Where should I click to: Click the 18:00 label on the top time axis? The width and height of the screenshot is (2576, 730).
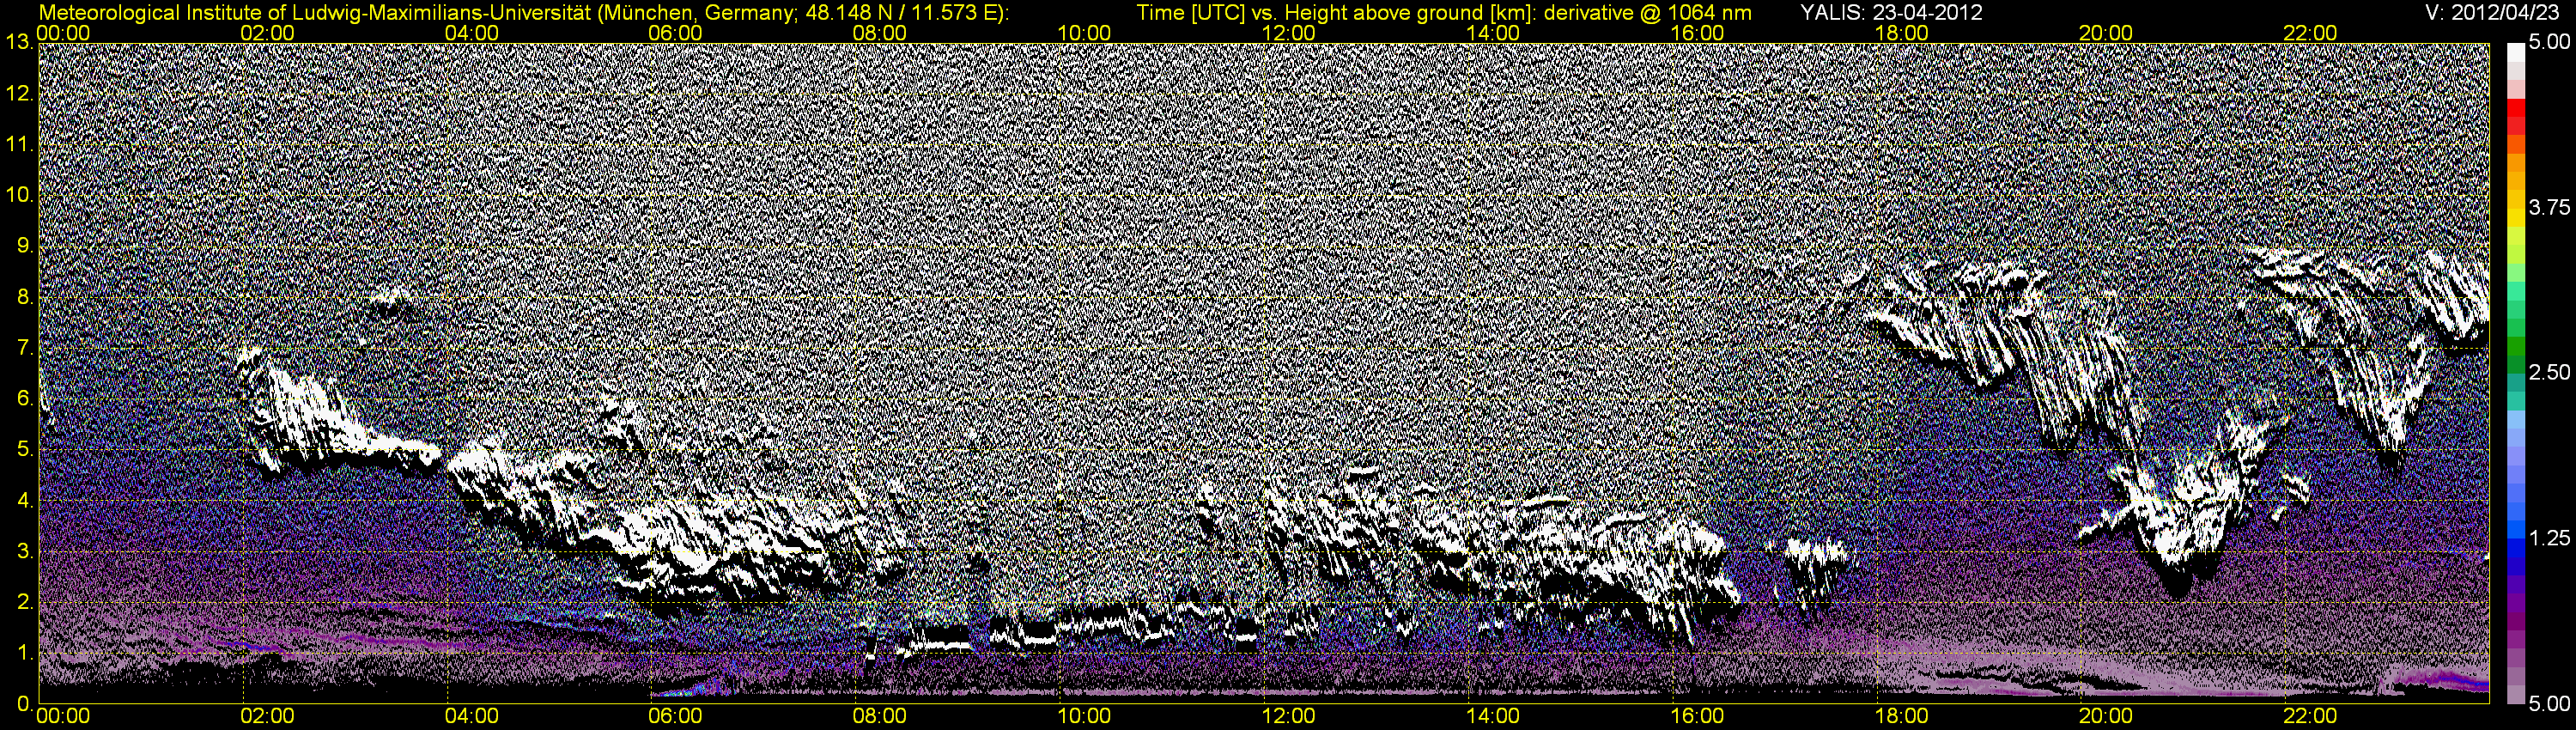[x=1901, y=33]
